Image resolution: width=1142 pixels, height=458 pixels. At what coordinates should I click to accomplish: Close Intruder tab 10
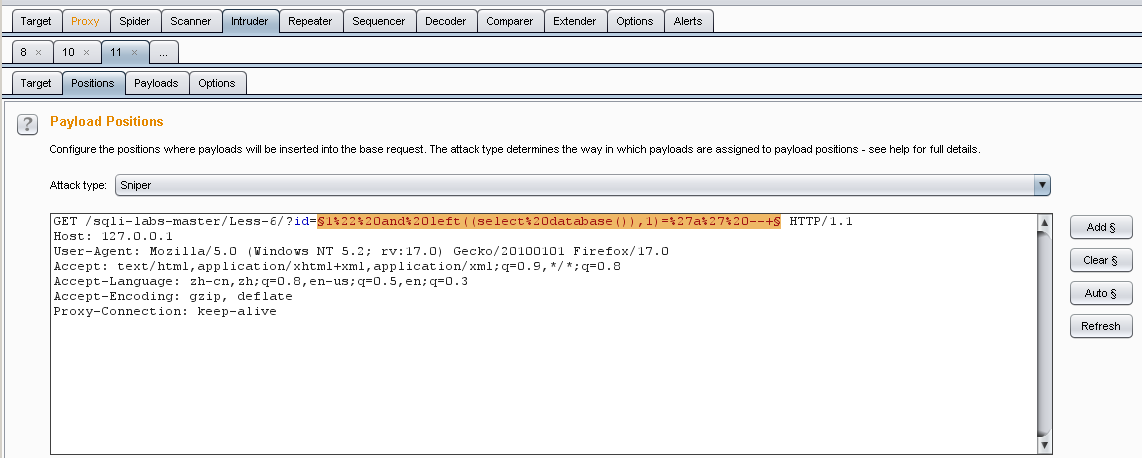tap(86, 52)
